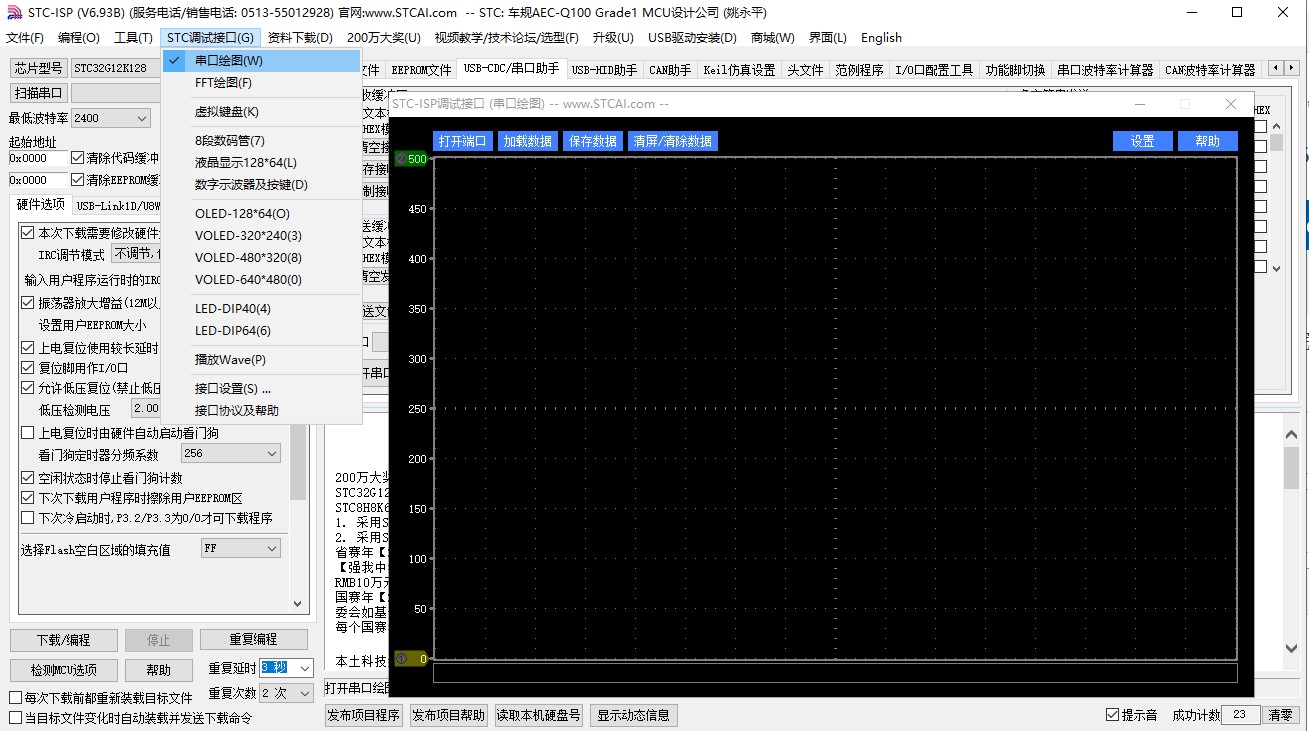Open the IRC调节模式 dropdown

pos(135,254)
